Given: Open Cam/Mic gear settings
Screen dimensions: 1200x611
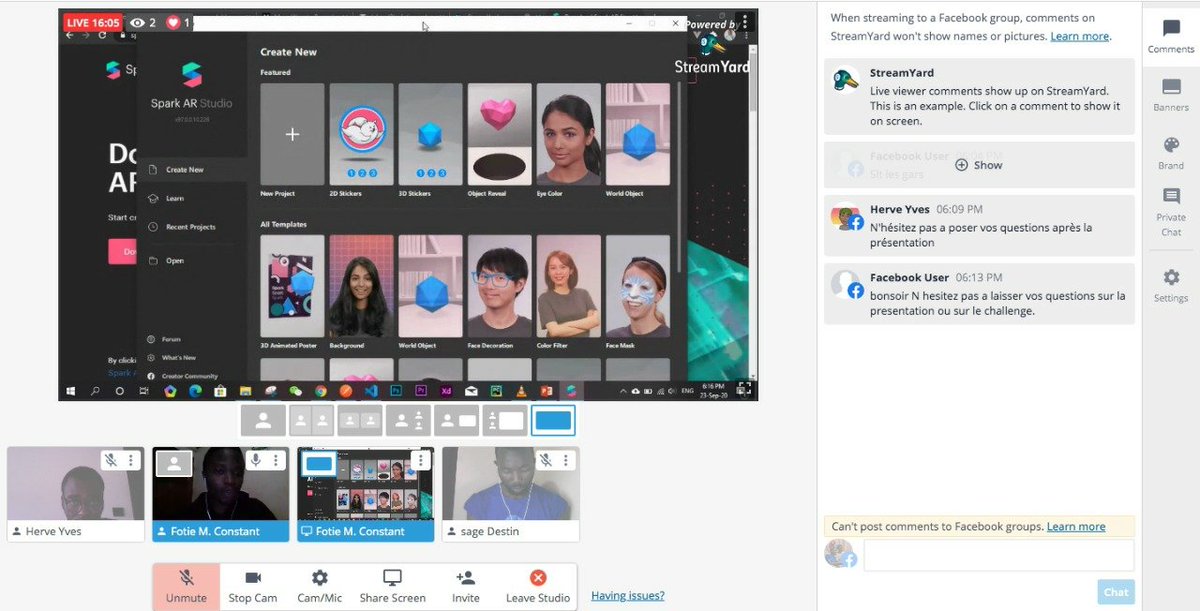Looking at the screenshot, I should (x=320, y=578).
